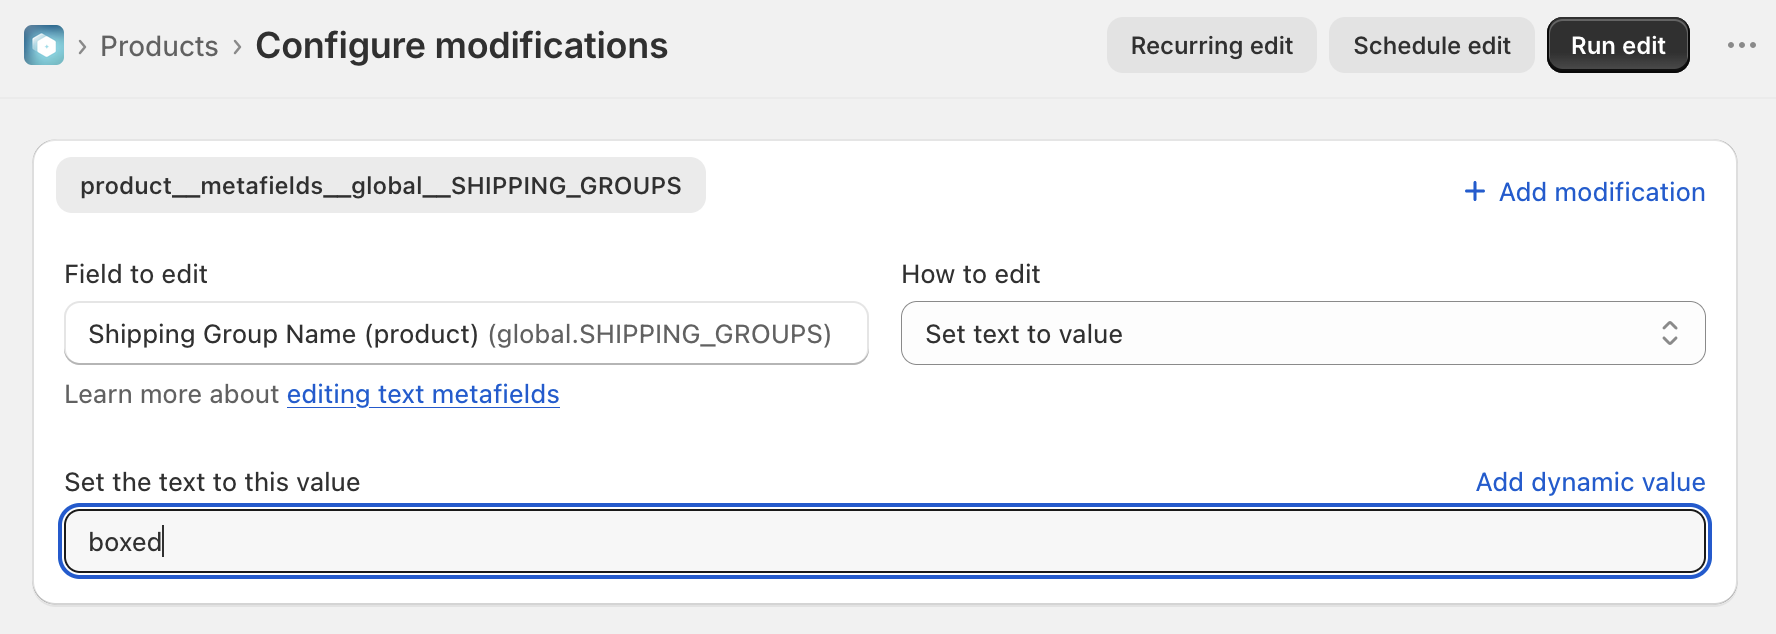
Task: Click the plus icon beside Add modification
Action: click(x=1474, y=191)
